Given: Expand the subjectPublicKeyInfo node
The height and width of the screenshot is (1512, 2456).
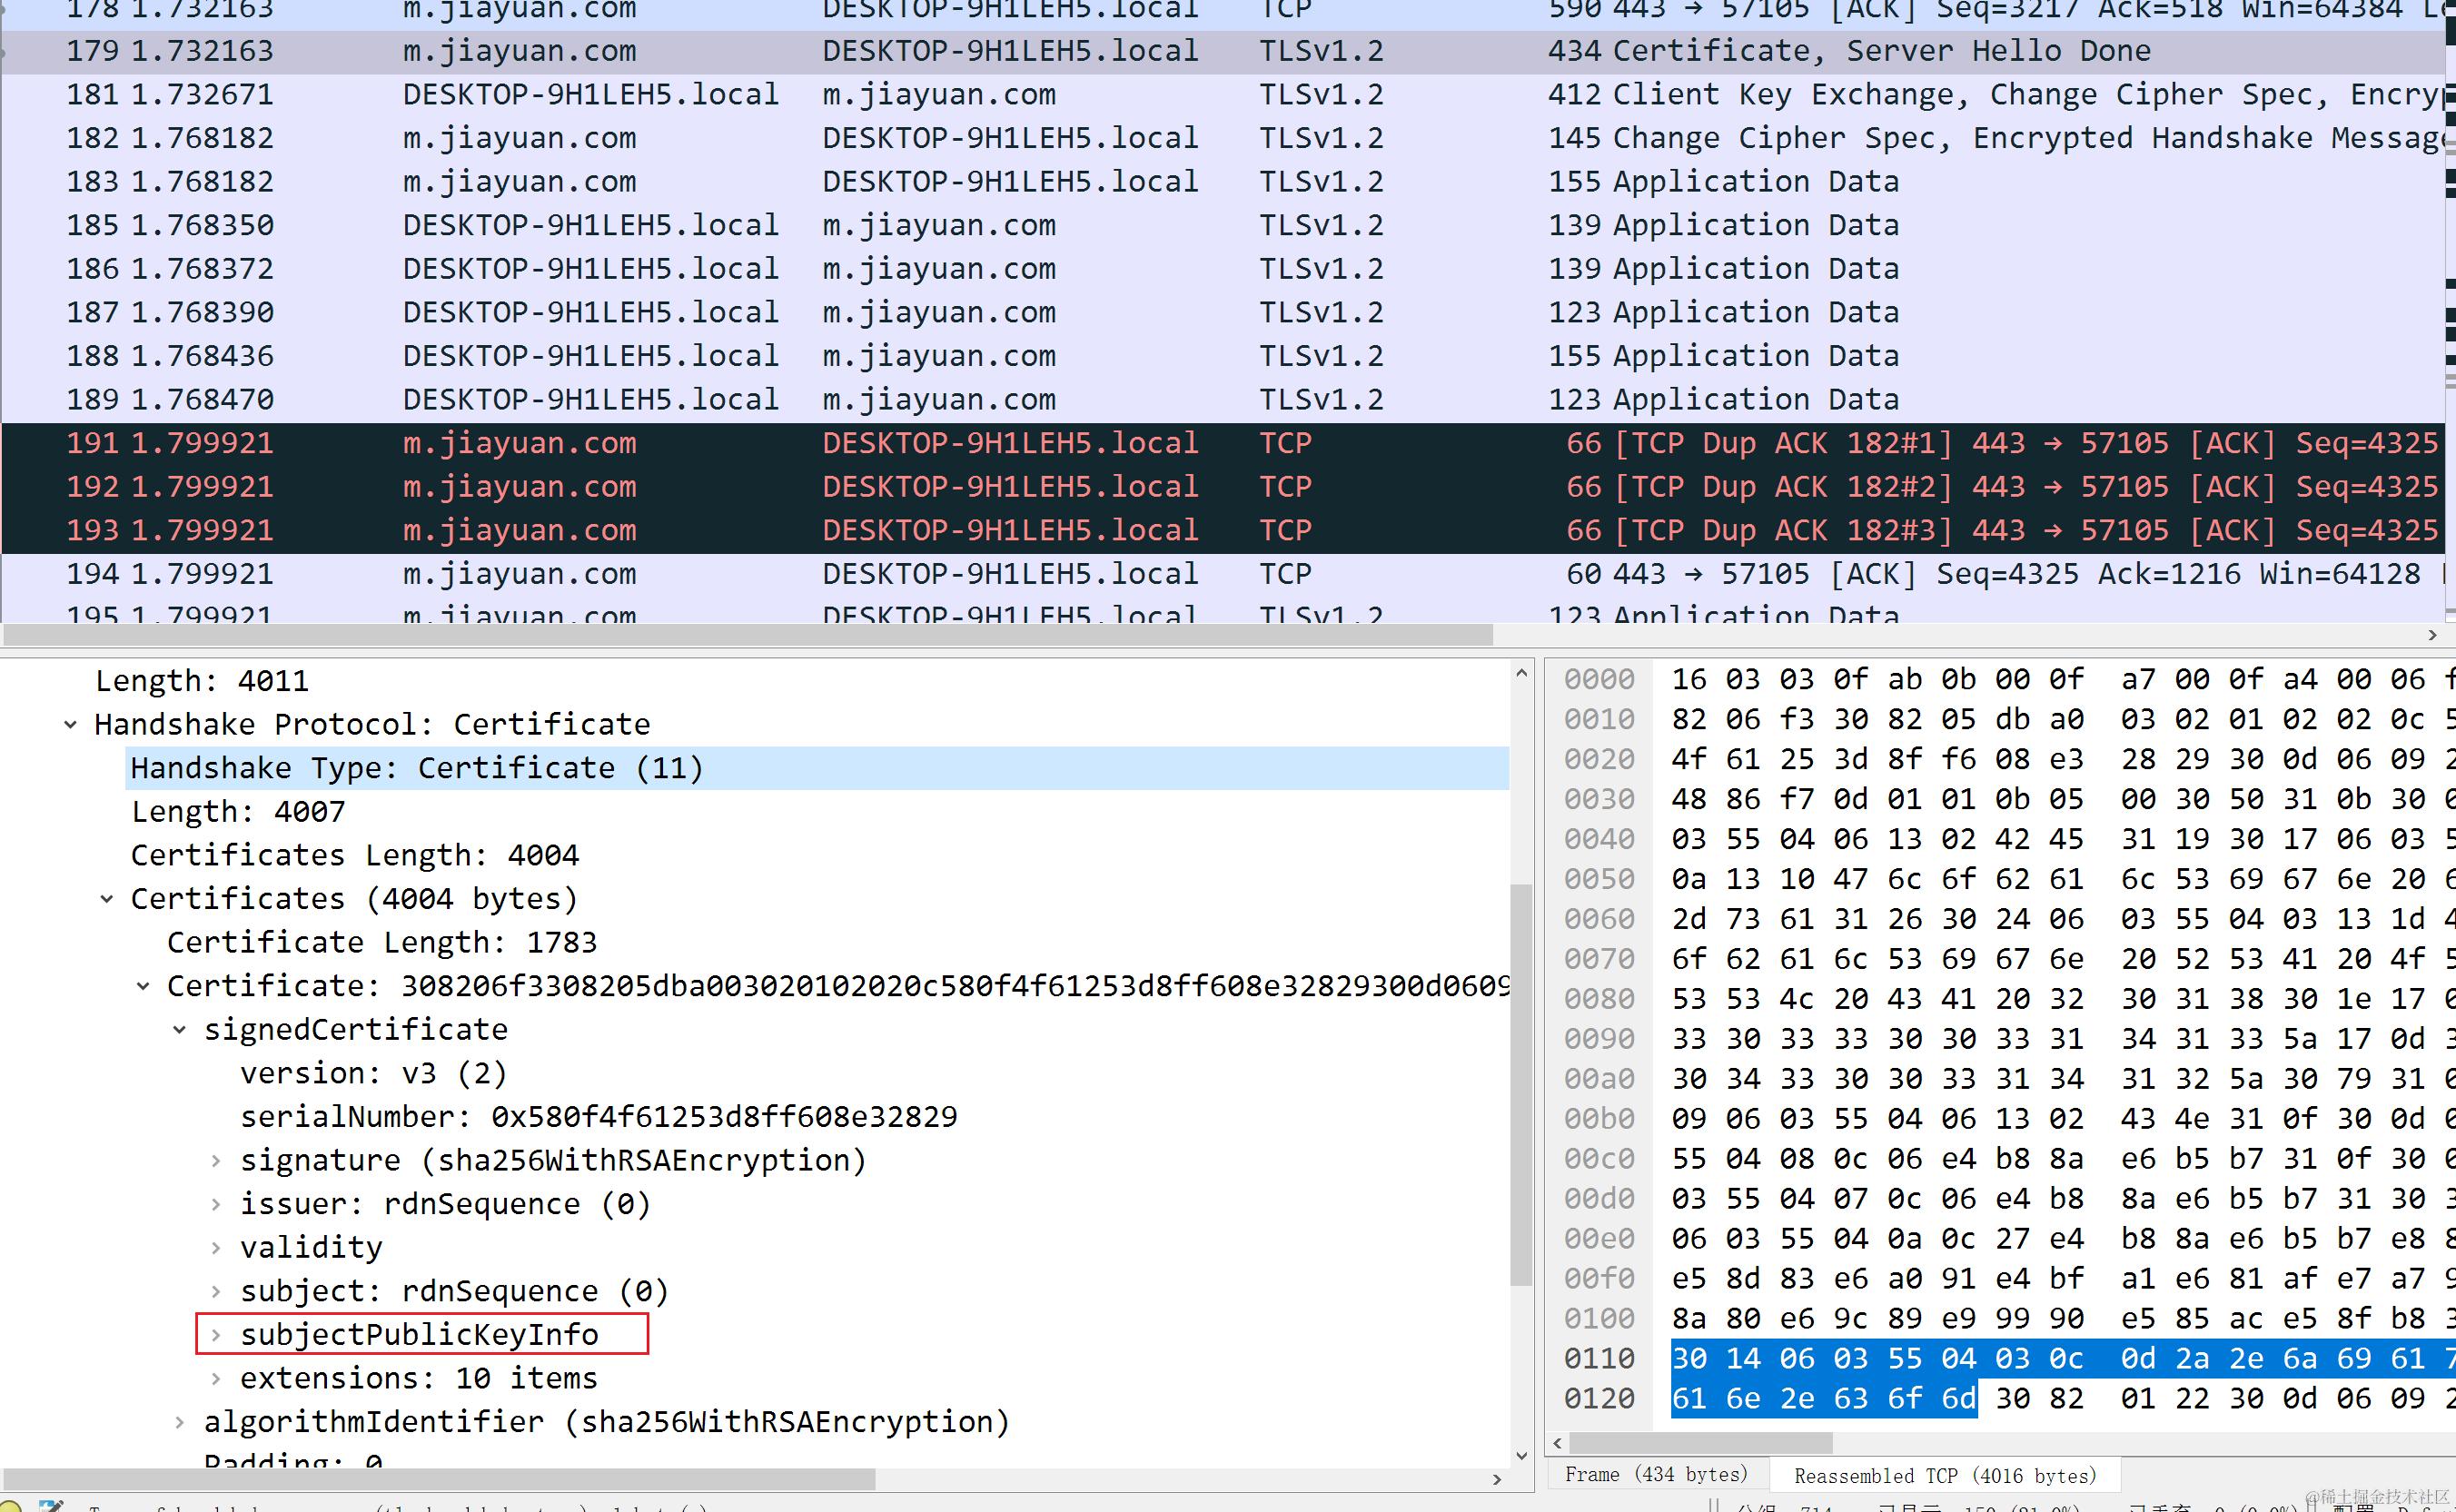Looking at the screenshot, I should click(215, 1335).
